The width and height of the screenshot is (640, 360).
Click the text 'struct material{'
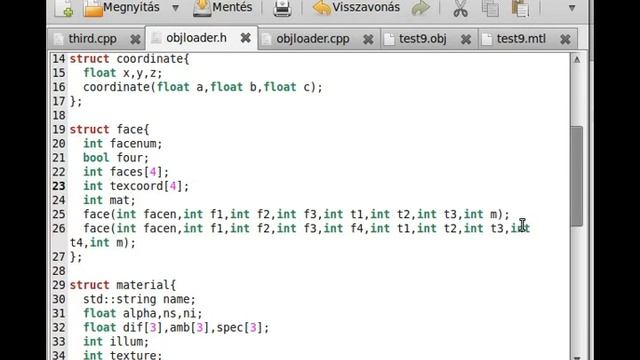coord(123,285)
